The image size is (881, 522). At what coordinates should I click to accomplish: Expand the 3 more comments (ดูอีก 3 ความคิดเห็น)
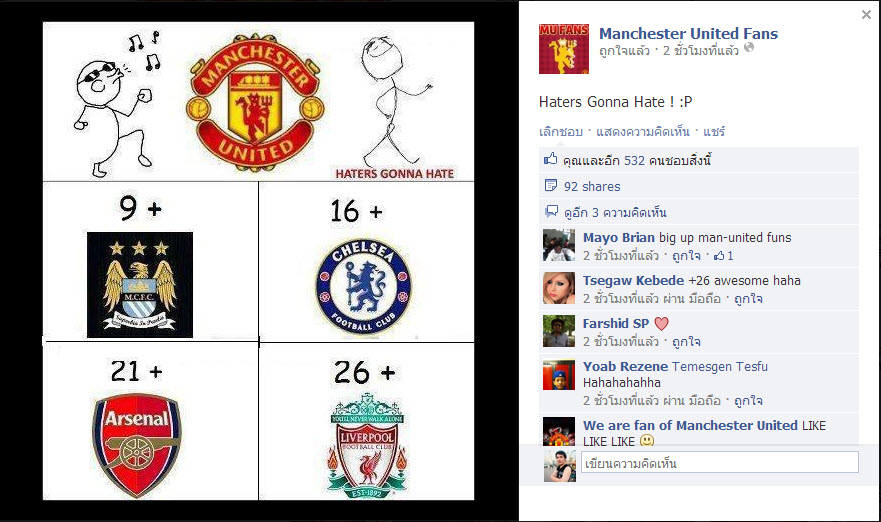click(615, 212)
